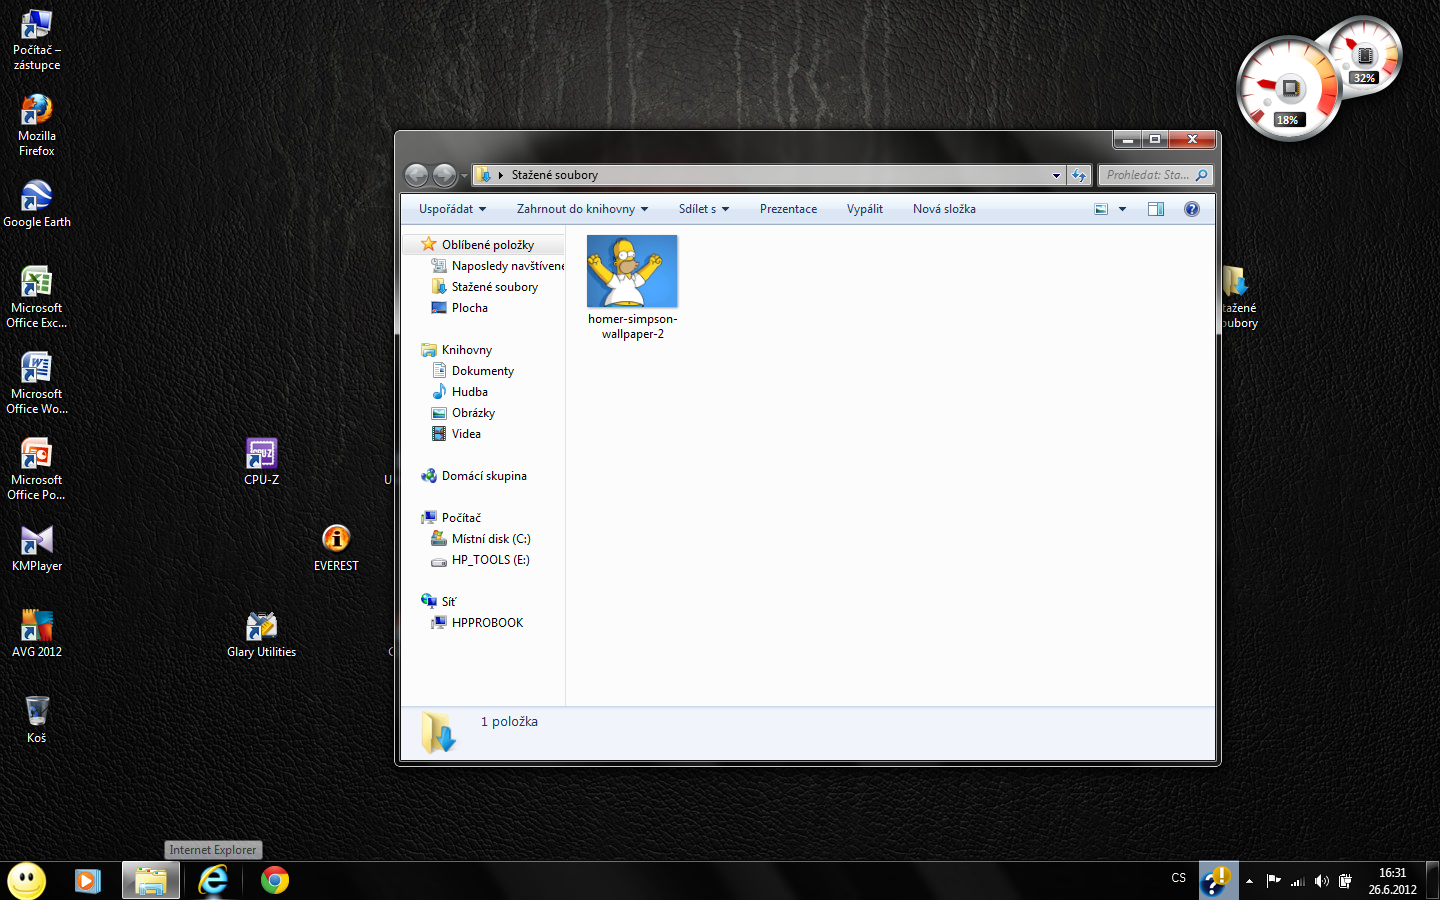Open EVEREST desktop shortcut

[x=336, y=548]
